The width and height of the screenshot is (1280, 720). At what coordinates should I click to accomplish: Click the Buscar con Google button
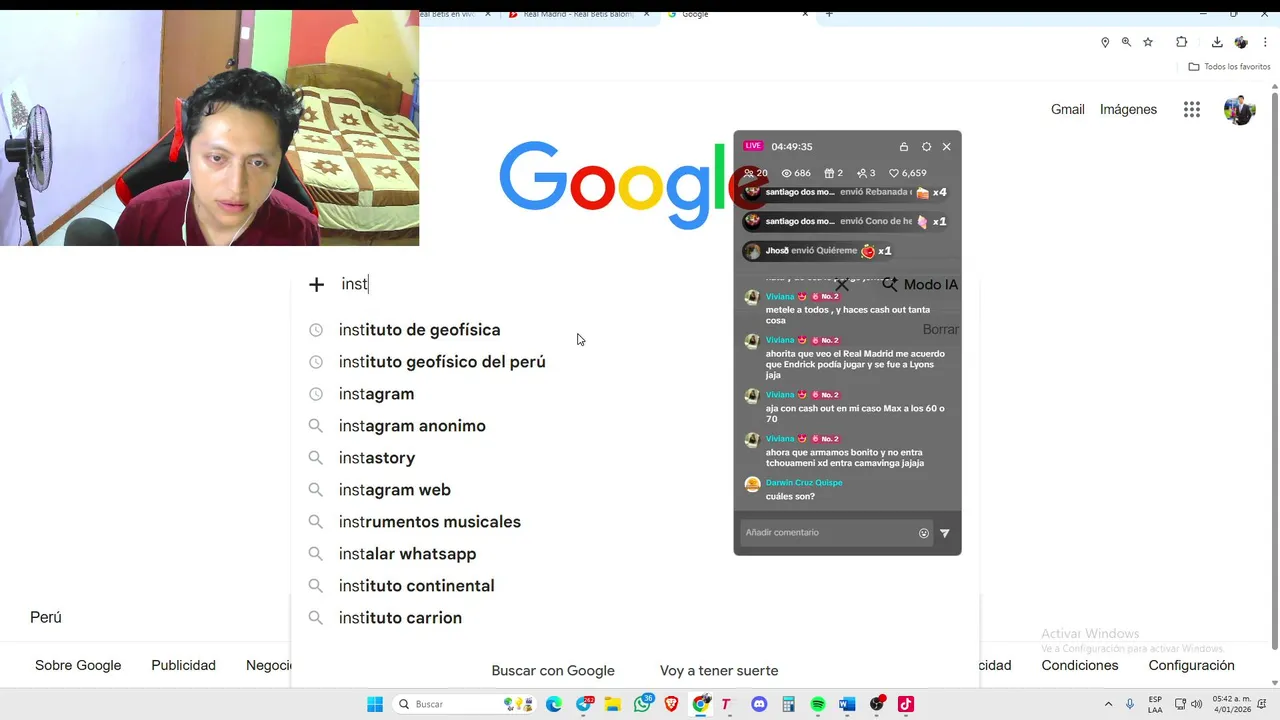click(x=553, y=671)
